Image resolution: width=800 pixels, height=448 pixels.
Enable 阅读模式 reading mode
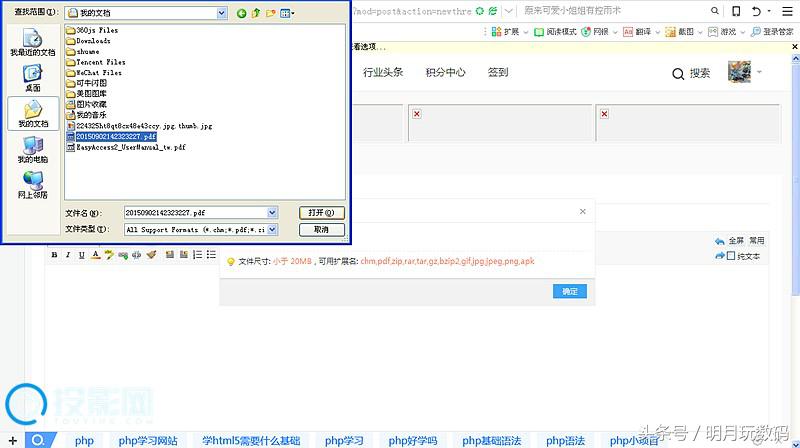pos(555,32)
